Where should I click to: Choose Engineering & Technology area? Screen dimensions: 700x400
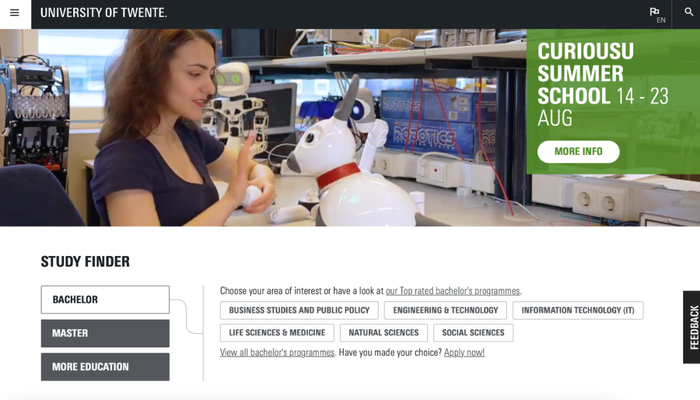tap(445, 310)
